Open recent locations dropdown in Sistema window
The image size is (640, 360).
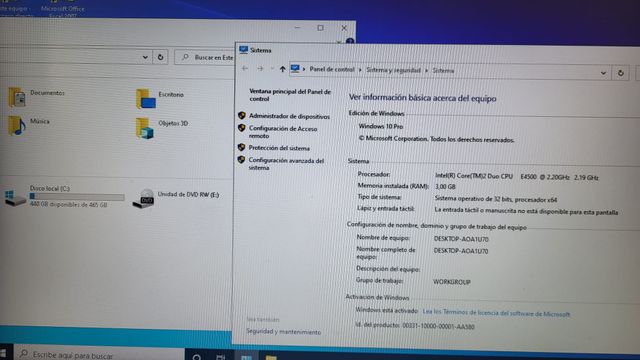coord(272,69)
